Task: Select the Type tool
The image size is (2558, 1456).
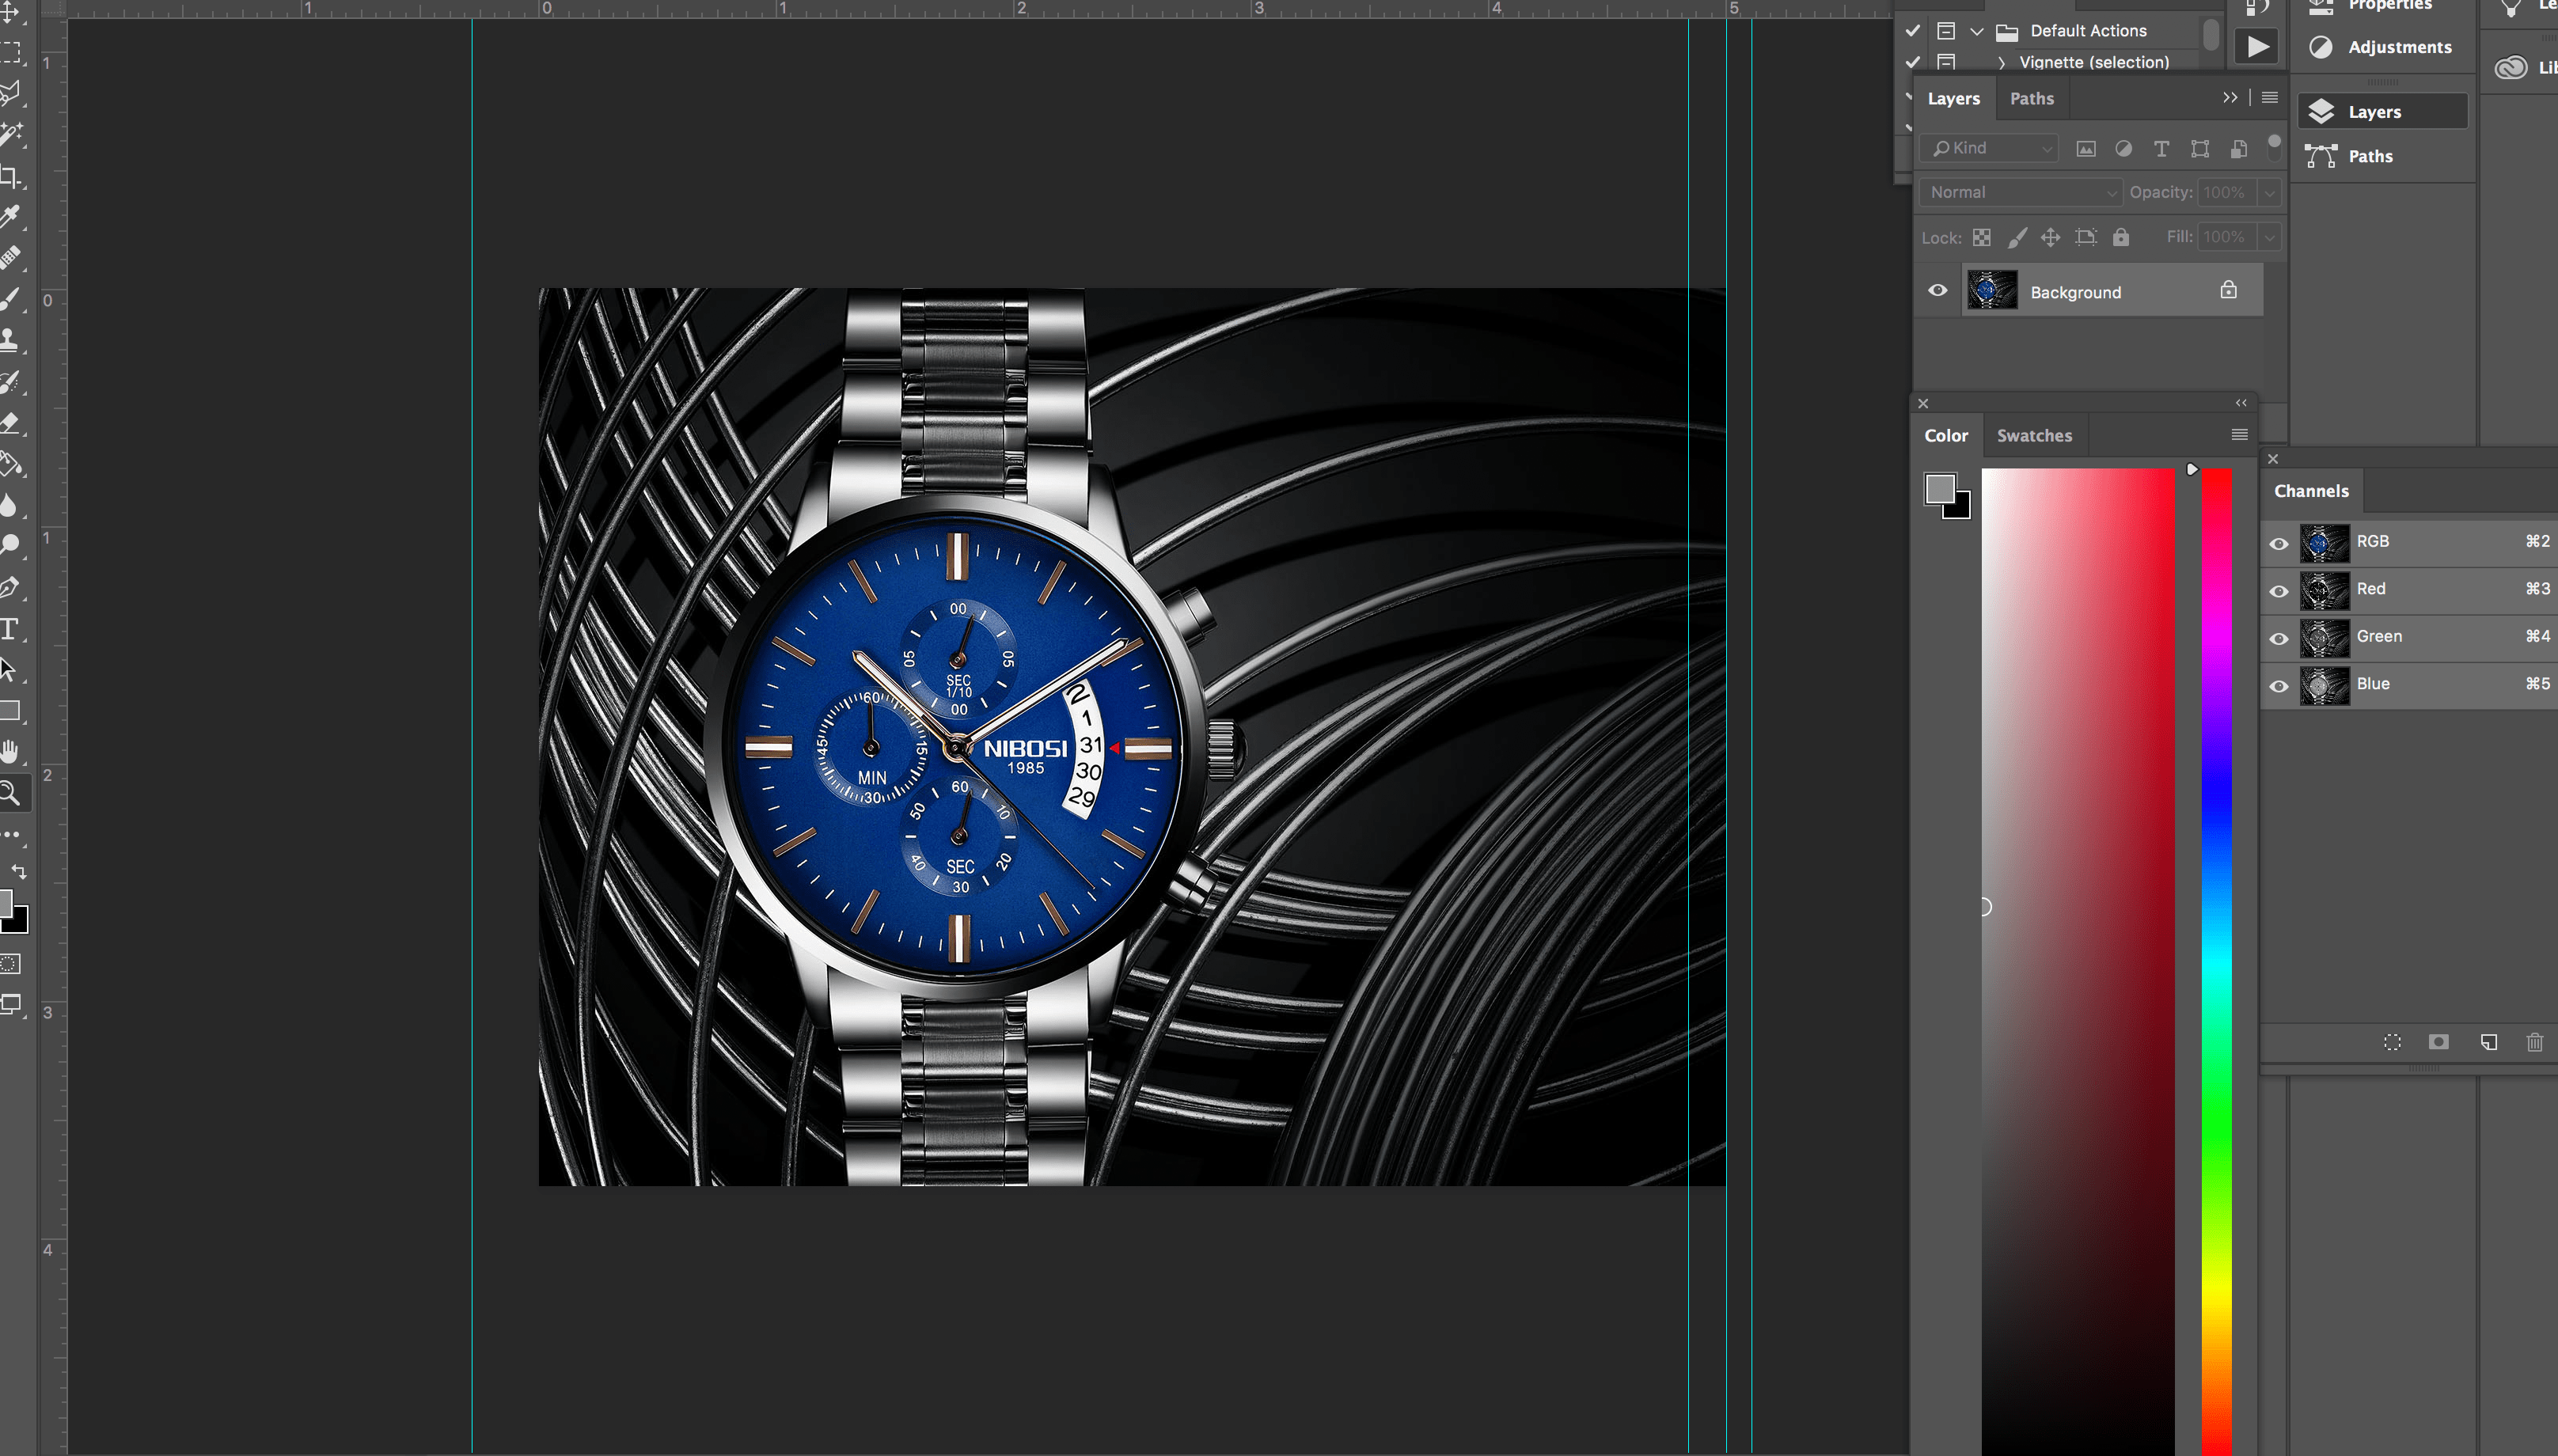Action: 10,629
